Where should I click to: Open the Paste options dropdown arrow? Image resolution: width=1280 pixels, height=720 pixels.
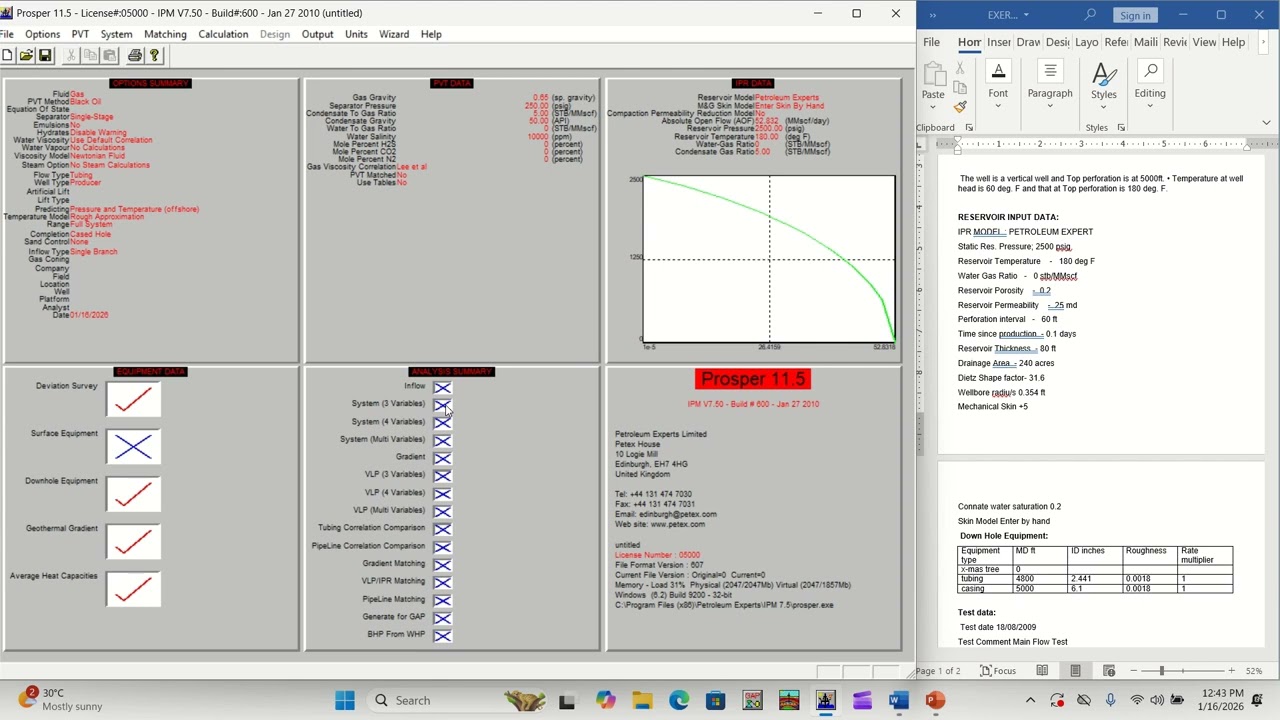pyautogui.click(x=933, y=105)
